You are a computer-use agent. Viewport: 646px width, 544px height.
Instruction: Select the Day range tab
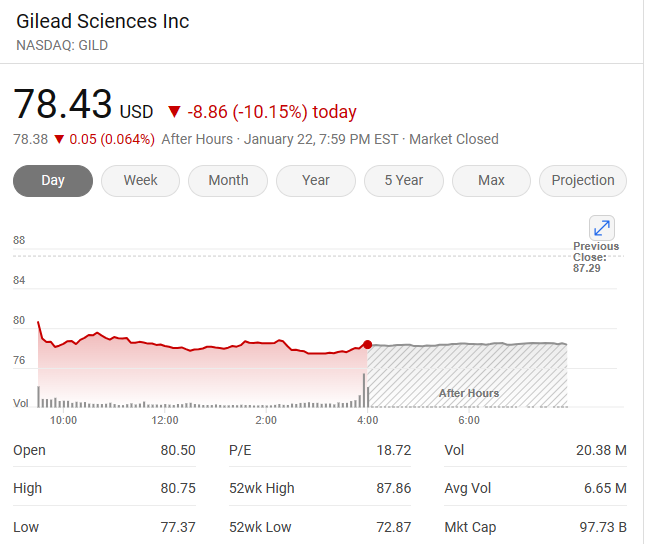(x=53, y=181)
